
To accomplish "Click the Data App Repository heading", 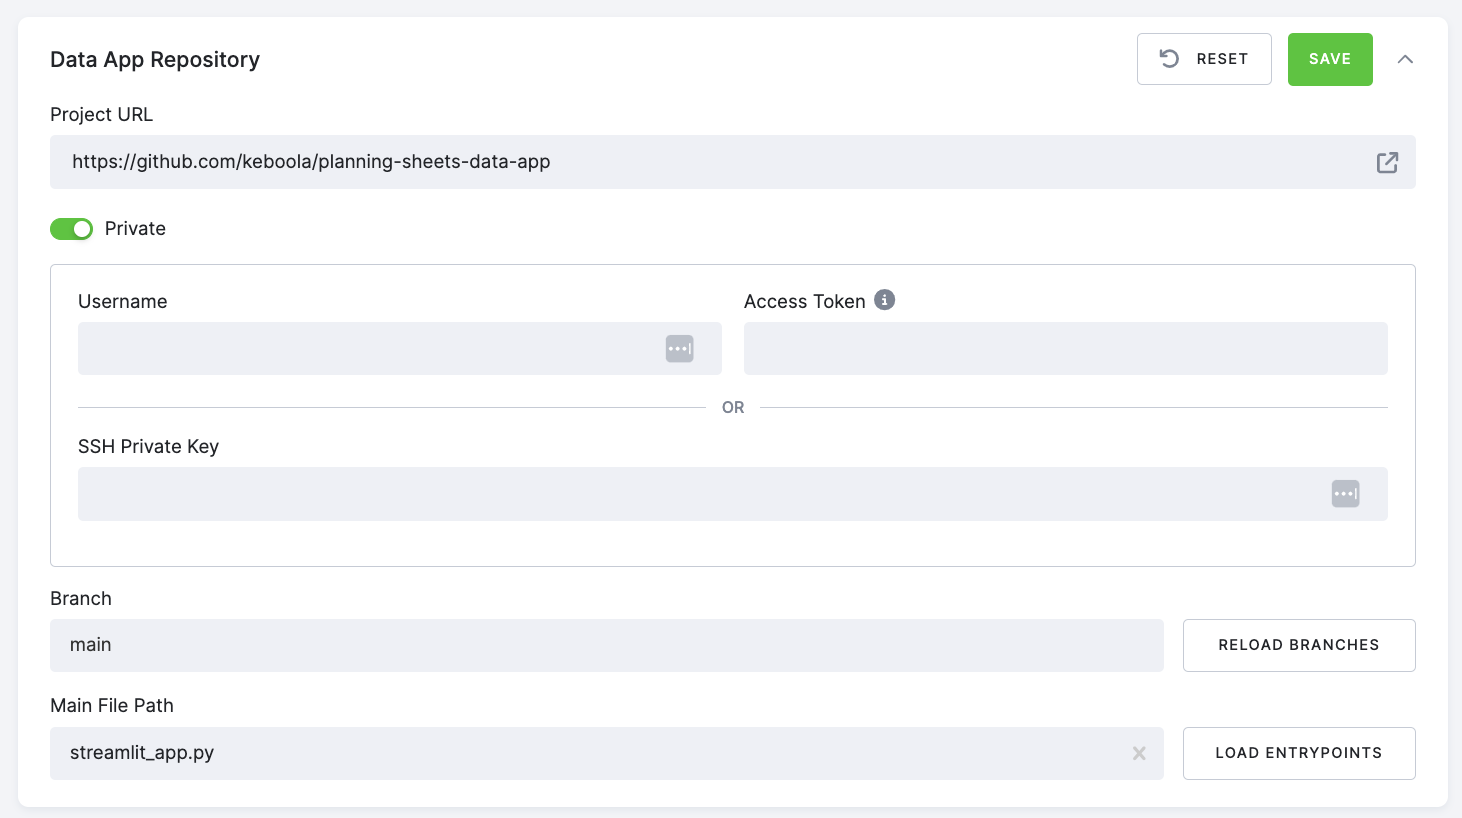I will coord(155,60).
